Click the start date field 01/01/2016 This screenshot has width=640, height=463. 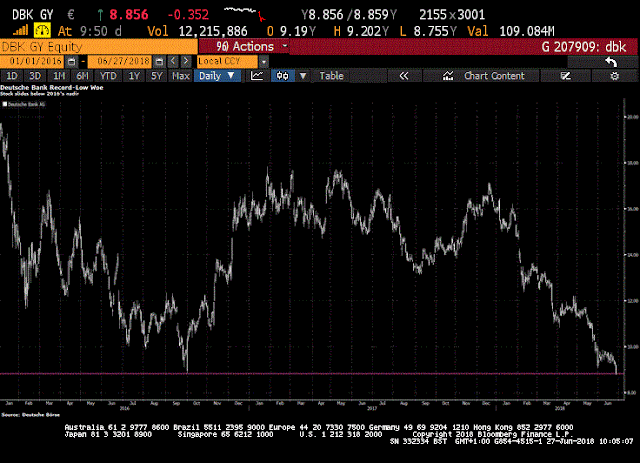coord(33,61)
